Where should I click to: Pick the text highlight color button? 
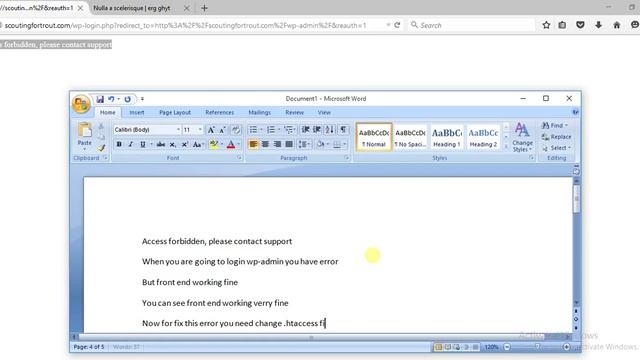coord(213,144)
